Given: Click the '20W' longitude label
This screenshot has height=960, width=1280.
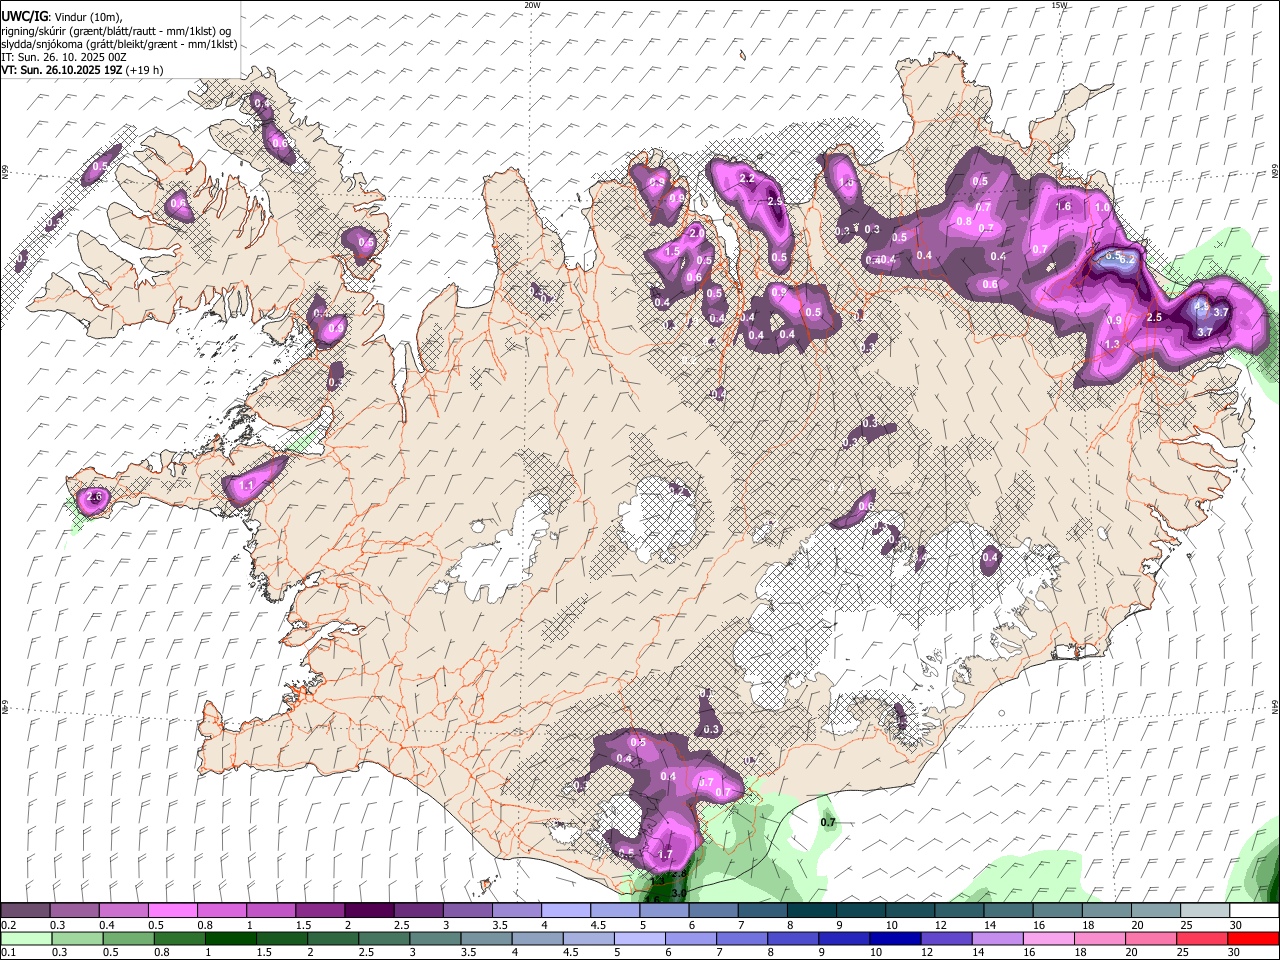Looking at the screenshot, I should click(532, 5).
